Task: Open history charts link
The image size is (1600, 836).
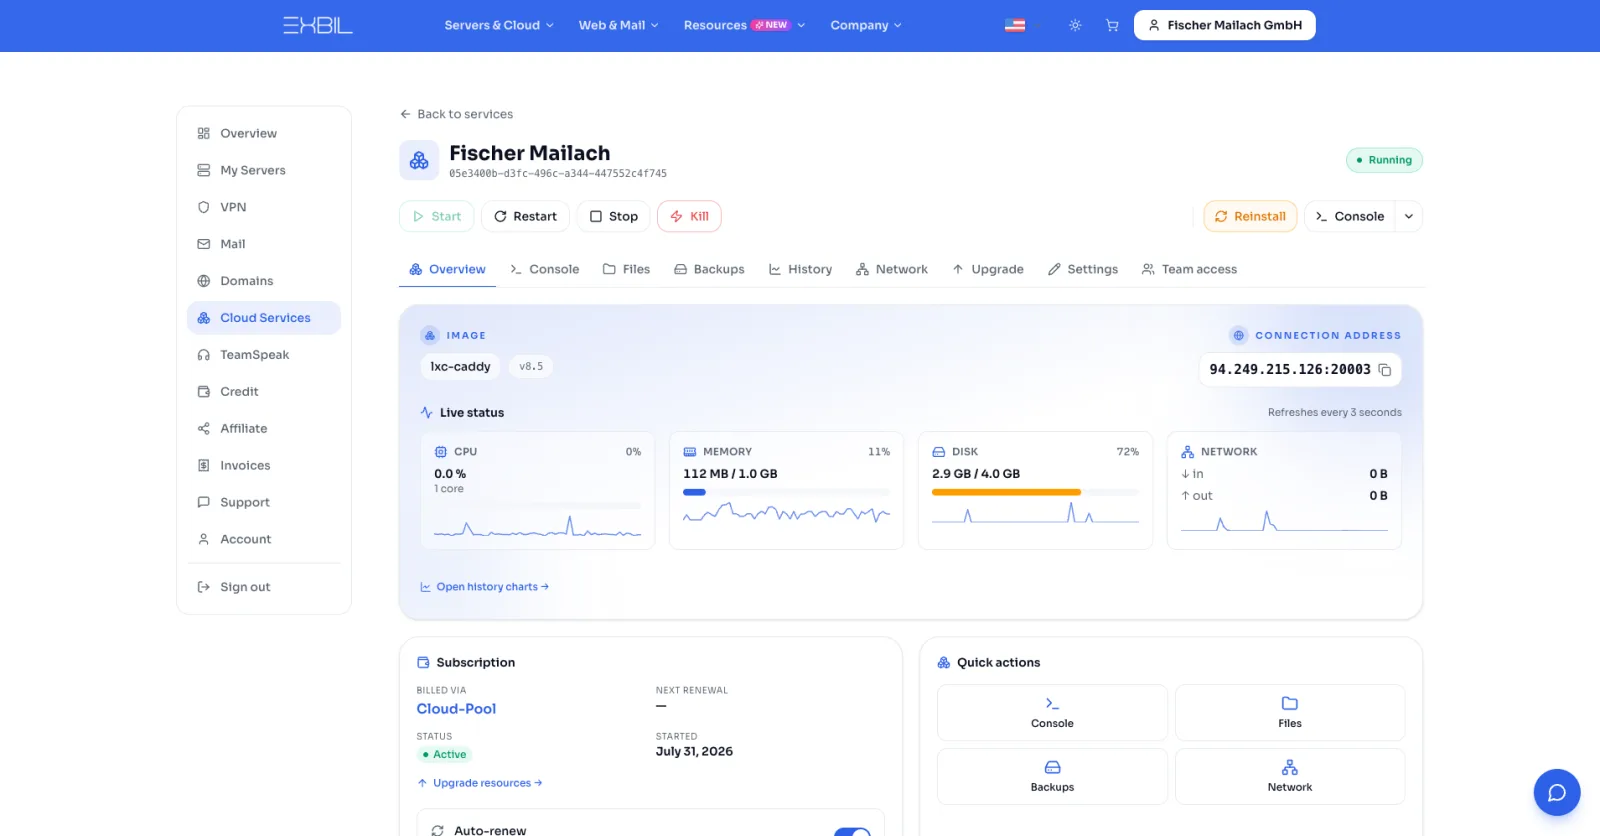Action: pos(485,587)
